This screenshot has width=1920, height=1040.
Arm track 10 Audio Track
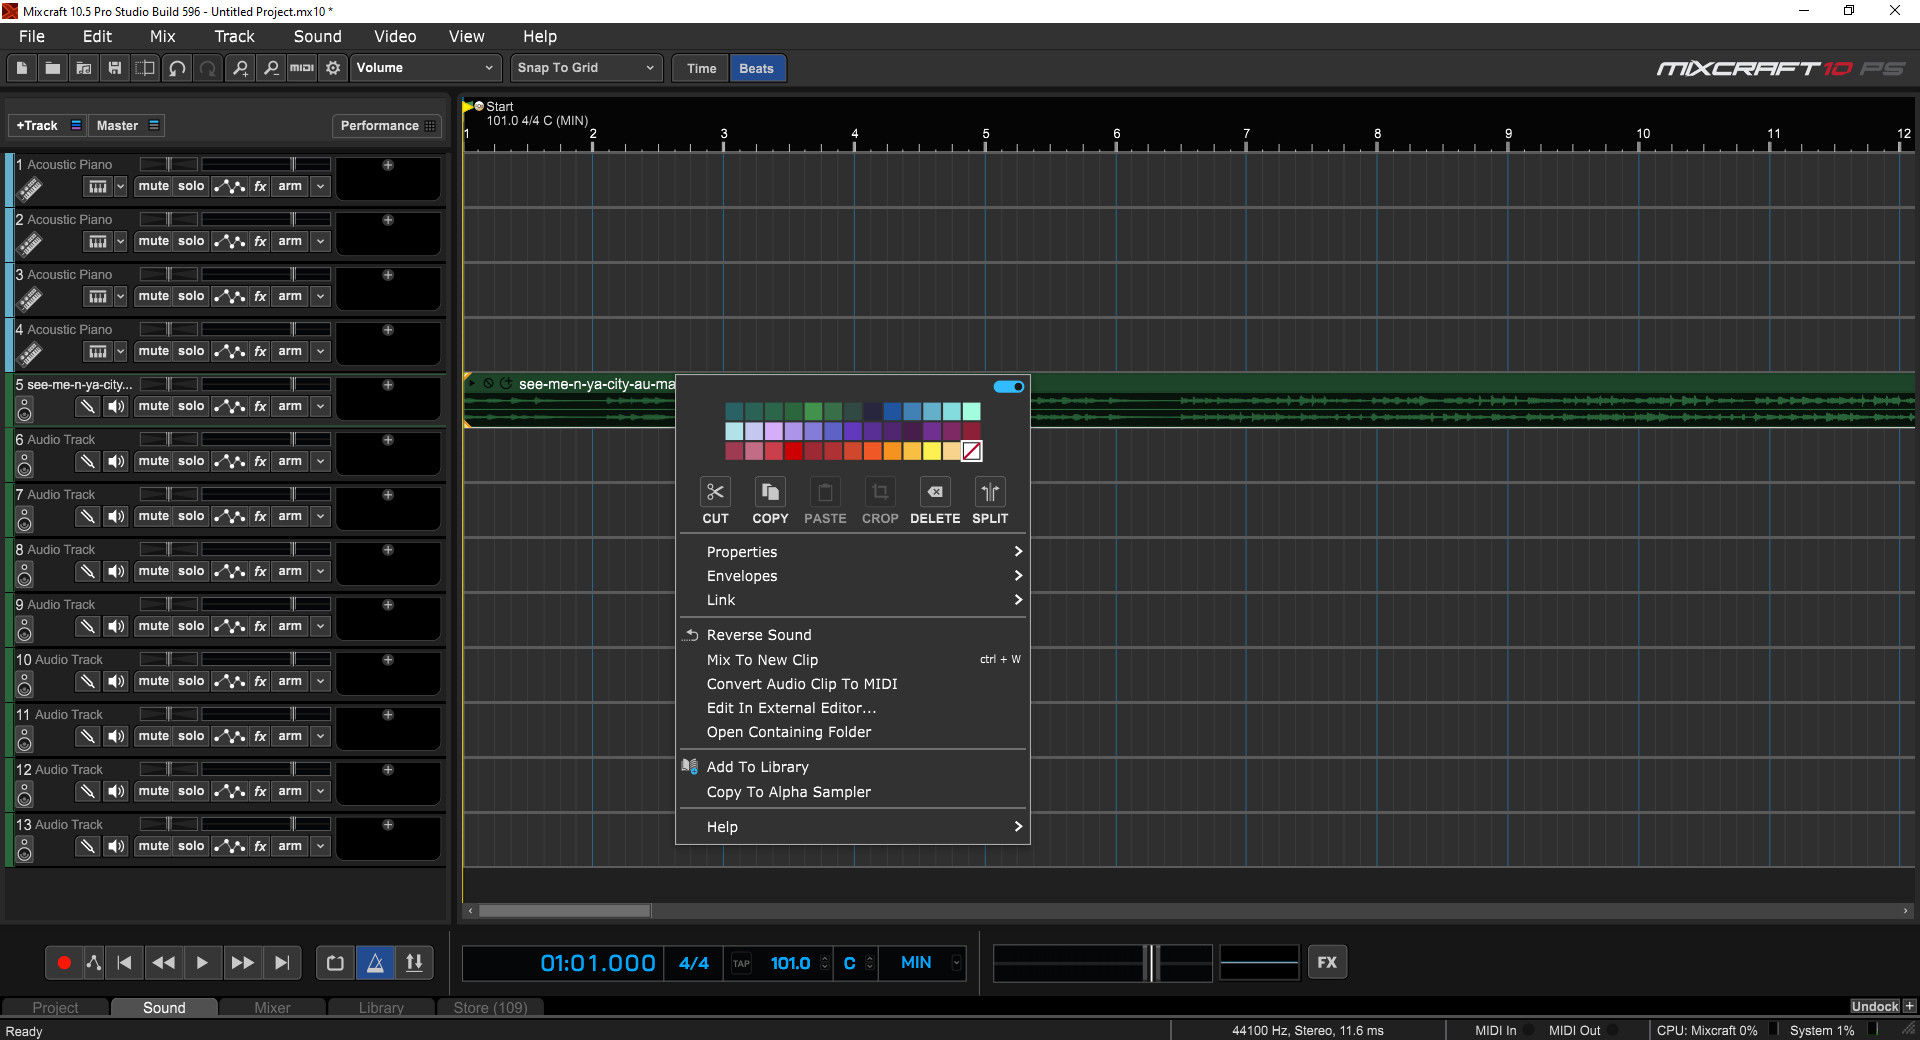(290, 681)
